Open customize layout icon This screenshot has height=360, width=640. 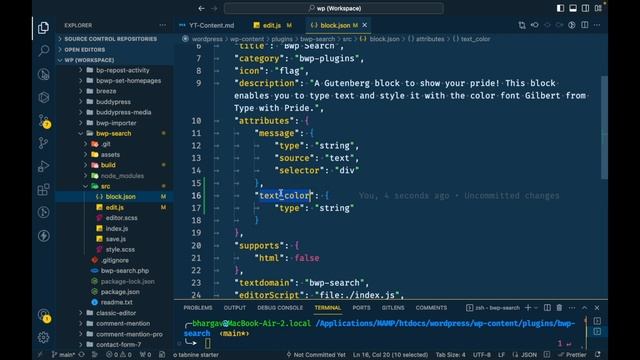(598, 8)
